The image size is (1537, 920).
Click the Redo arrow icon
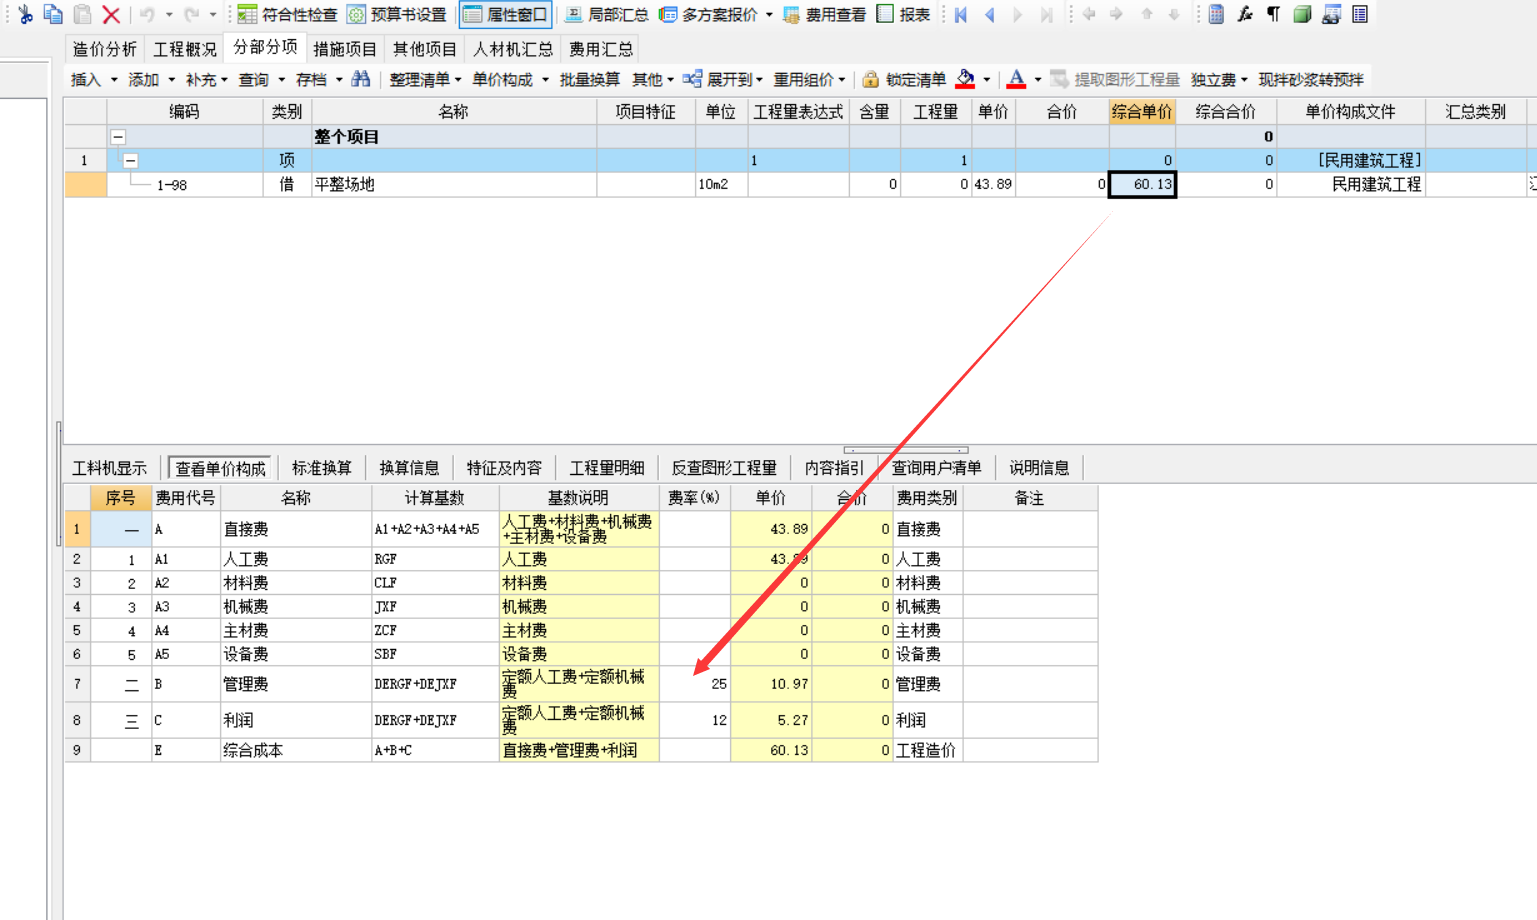[191, 15]
